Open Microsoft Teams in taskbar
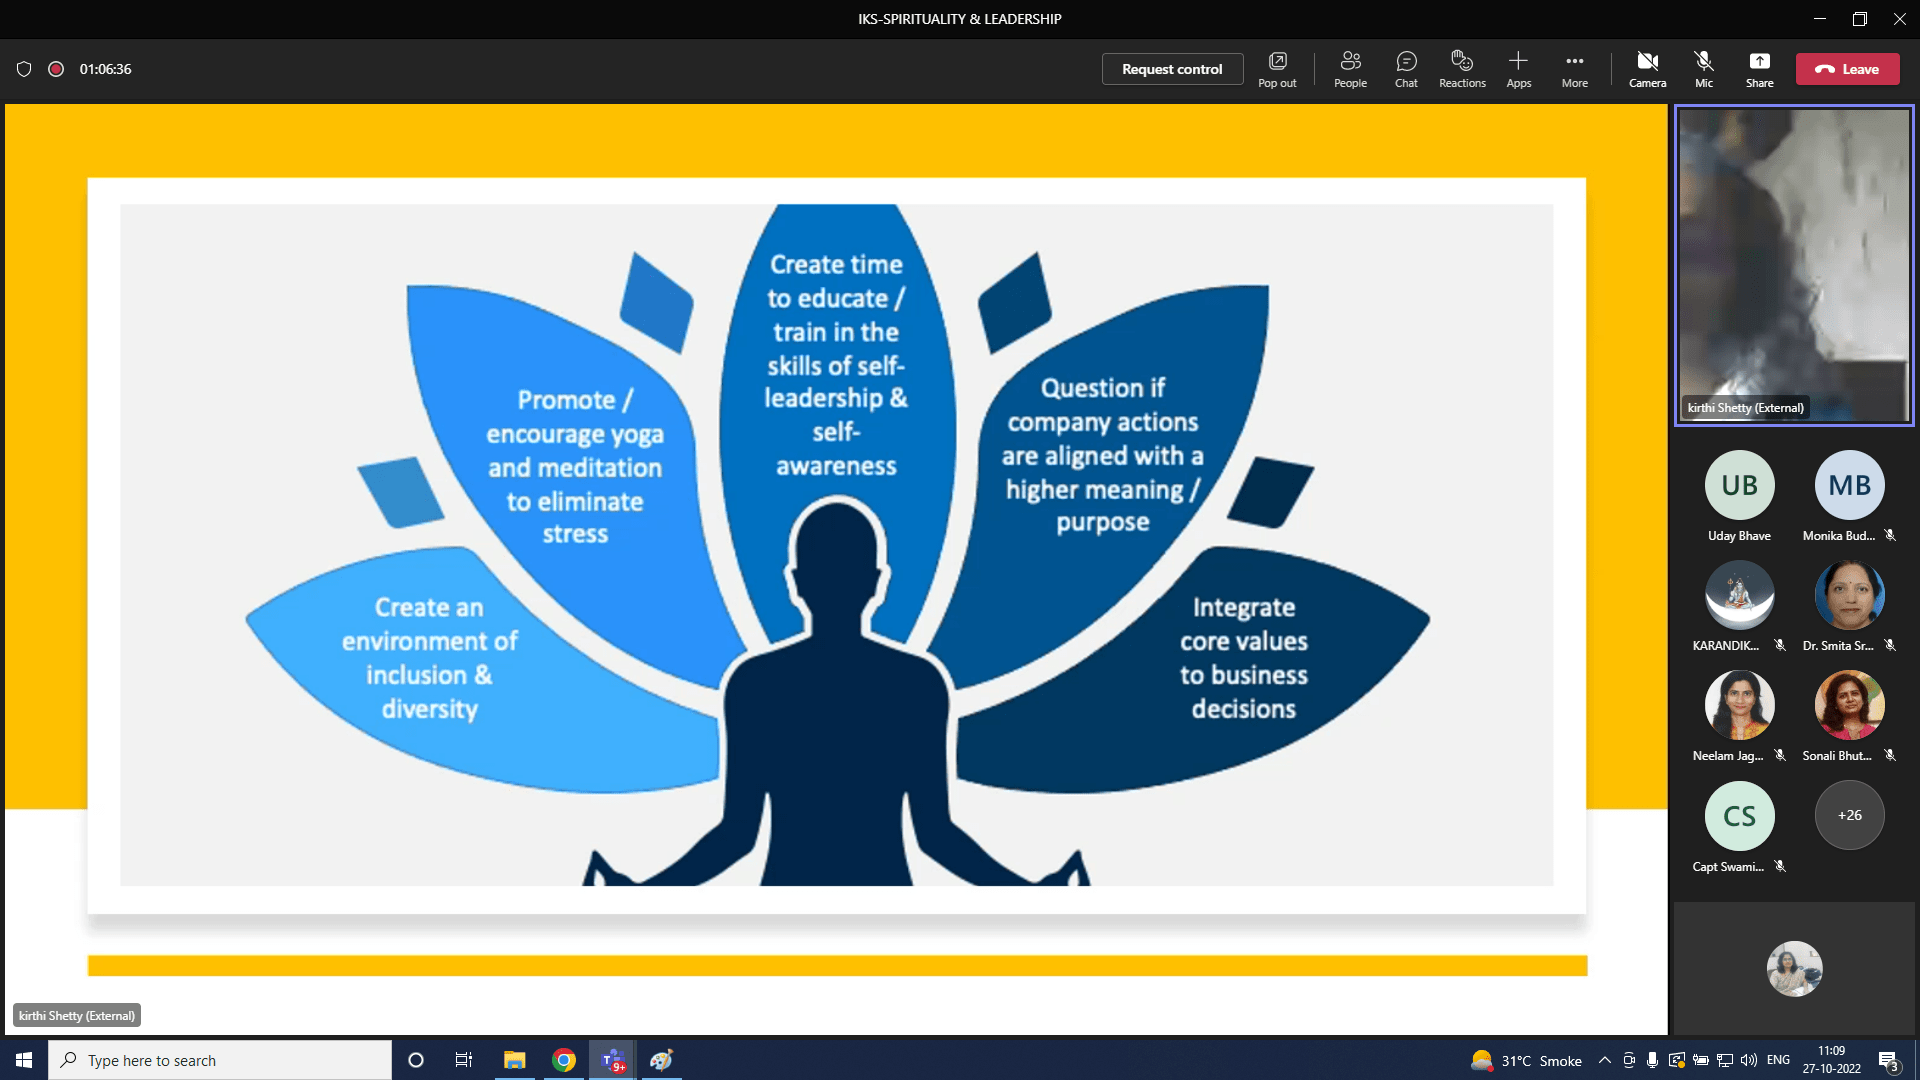 click(x=613, y=1060)
